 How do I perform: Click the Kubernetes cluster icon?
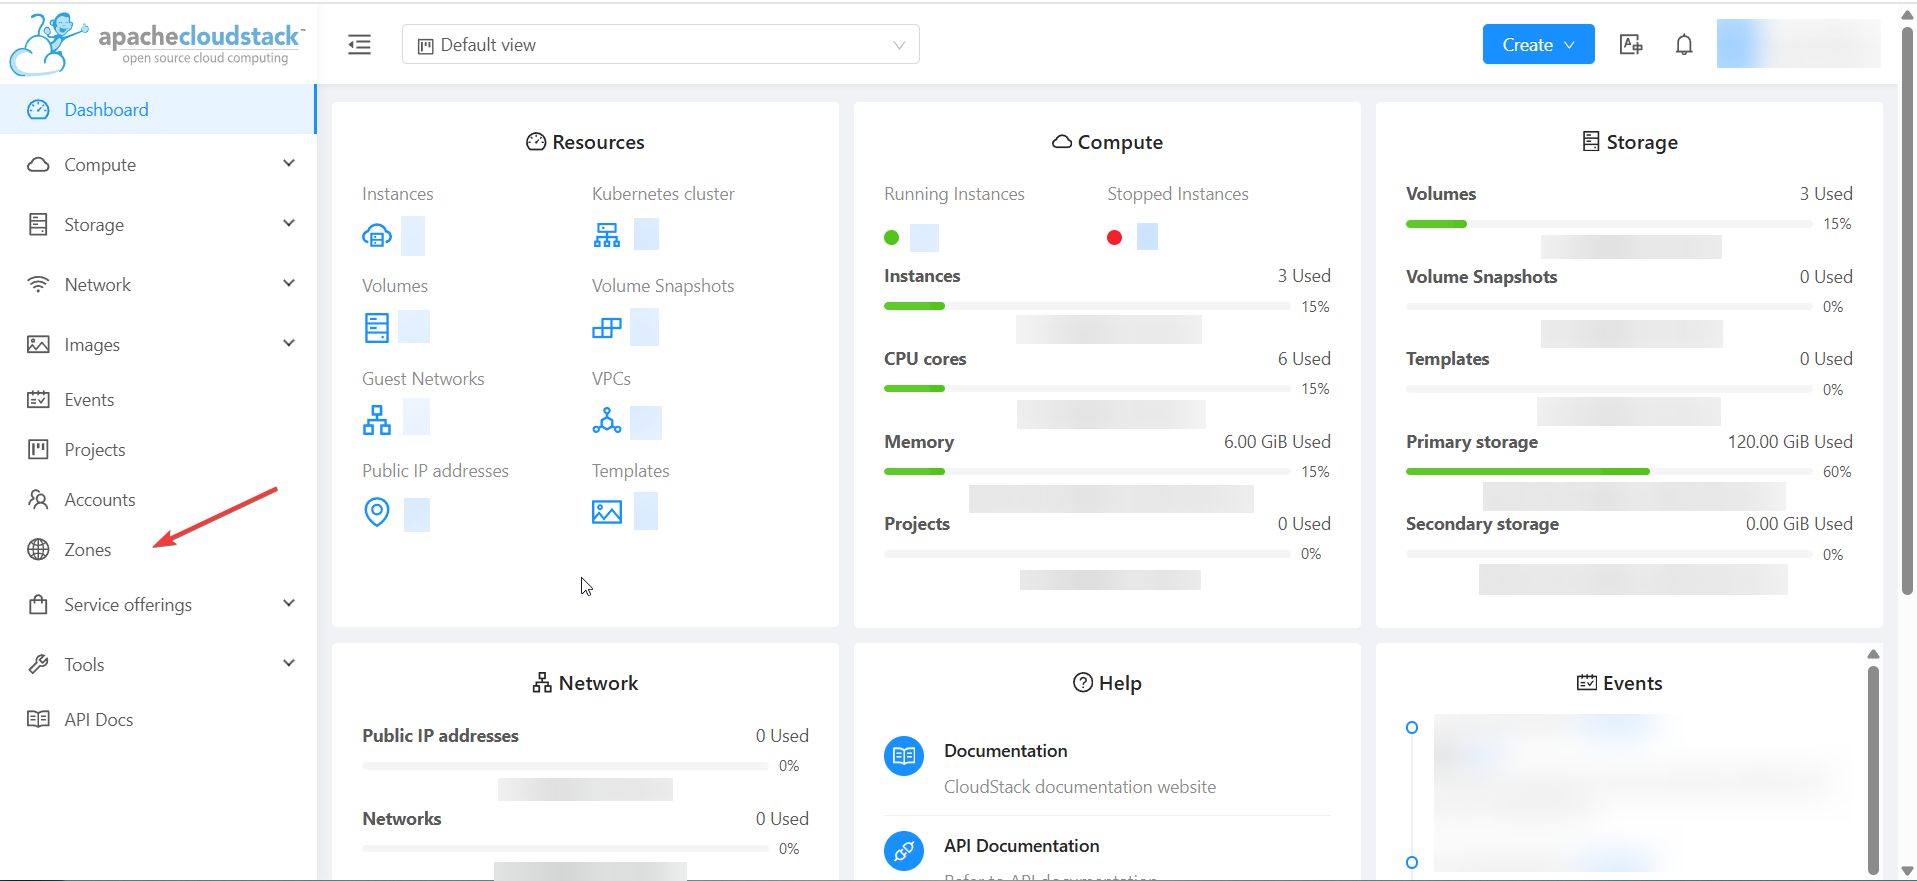pos(607,235)
